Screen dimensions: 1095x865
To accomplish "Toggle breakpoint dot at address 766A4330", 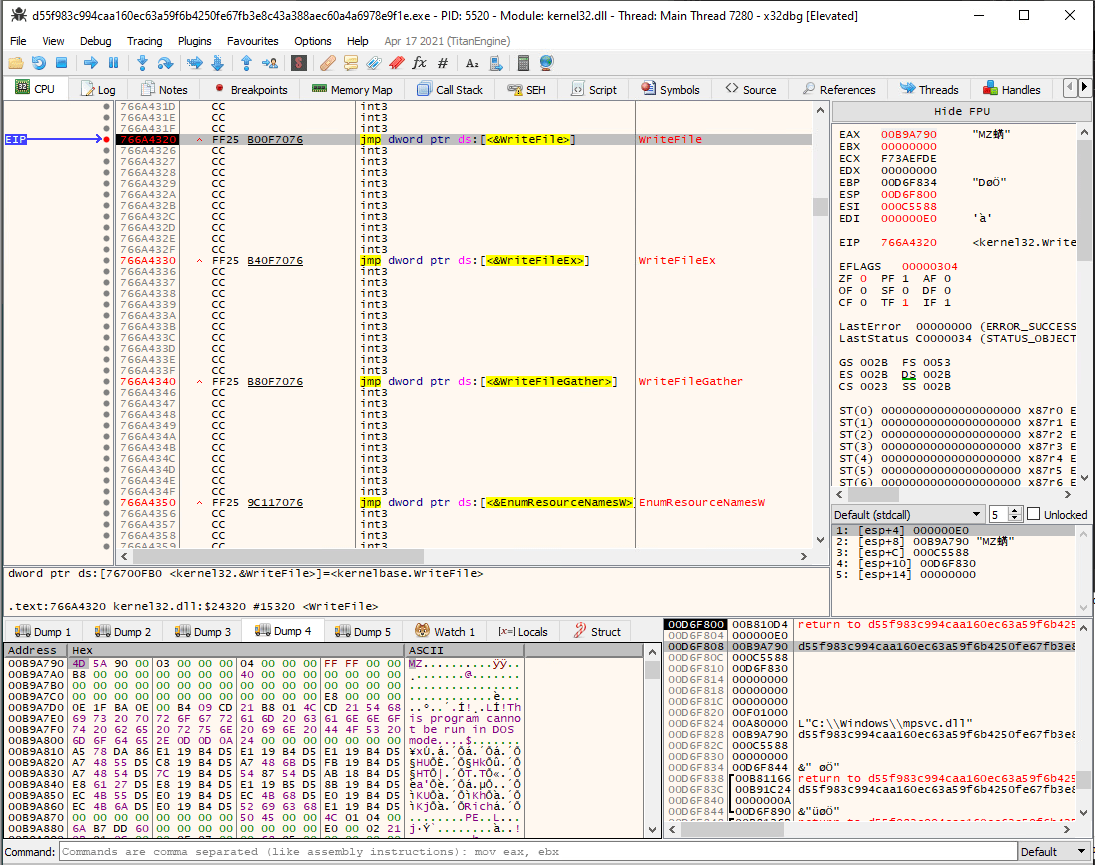I will 106,260.
